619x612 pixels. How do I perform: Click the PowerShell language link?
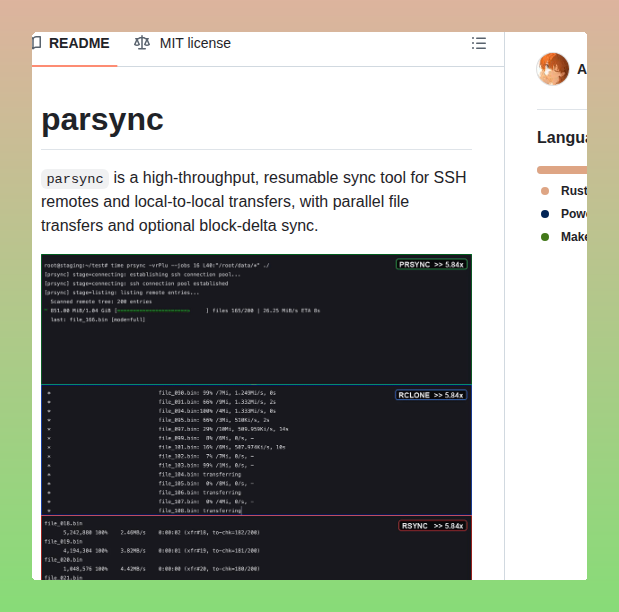[x=574, y=214]
